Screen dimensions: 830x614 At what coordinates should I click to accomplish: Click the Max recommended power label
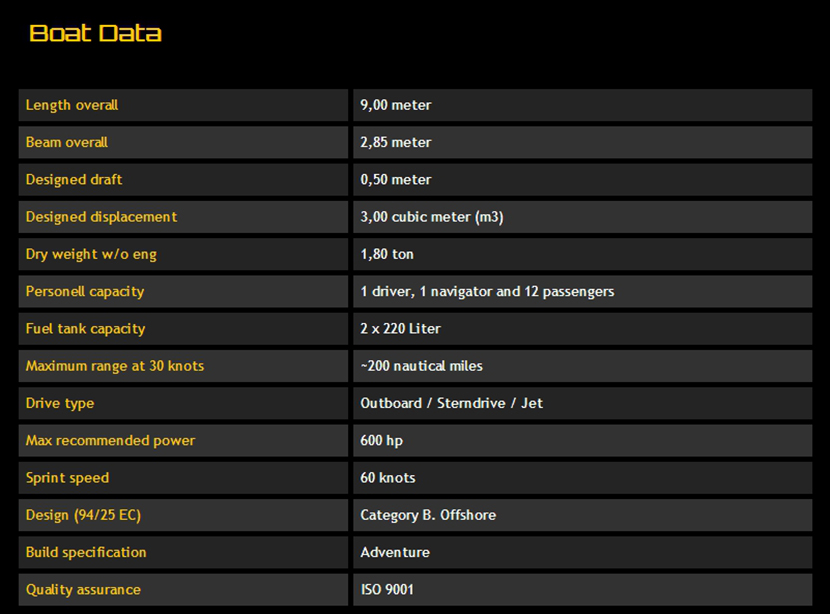(x=110, y=441)
